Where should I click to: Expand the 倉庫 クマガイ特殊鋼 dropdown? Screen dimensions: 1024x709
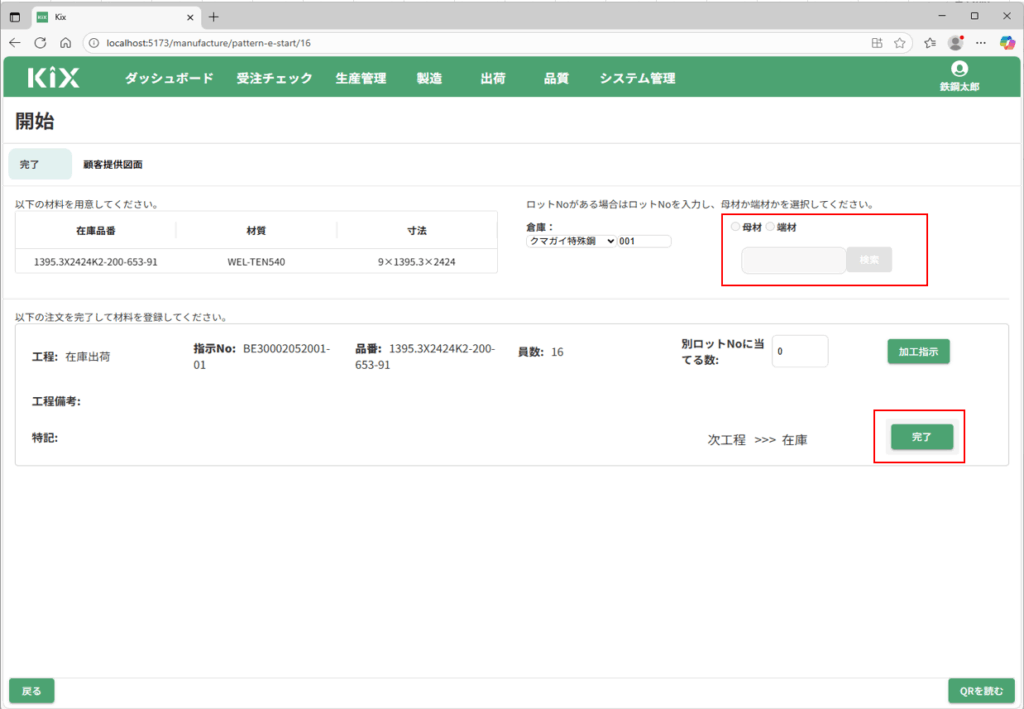tap(571, 241)
